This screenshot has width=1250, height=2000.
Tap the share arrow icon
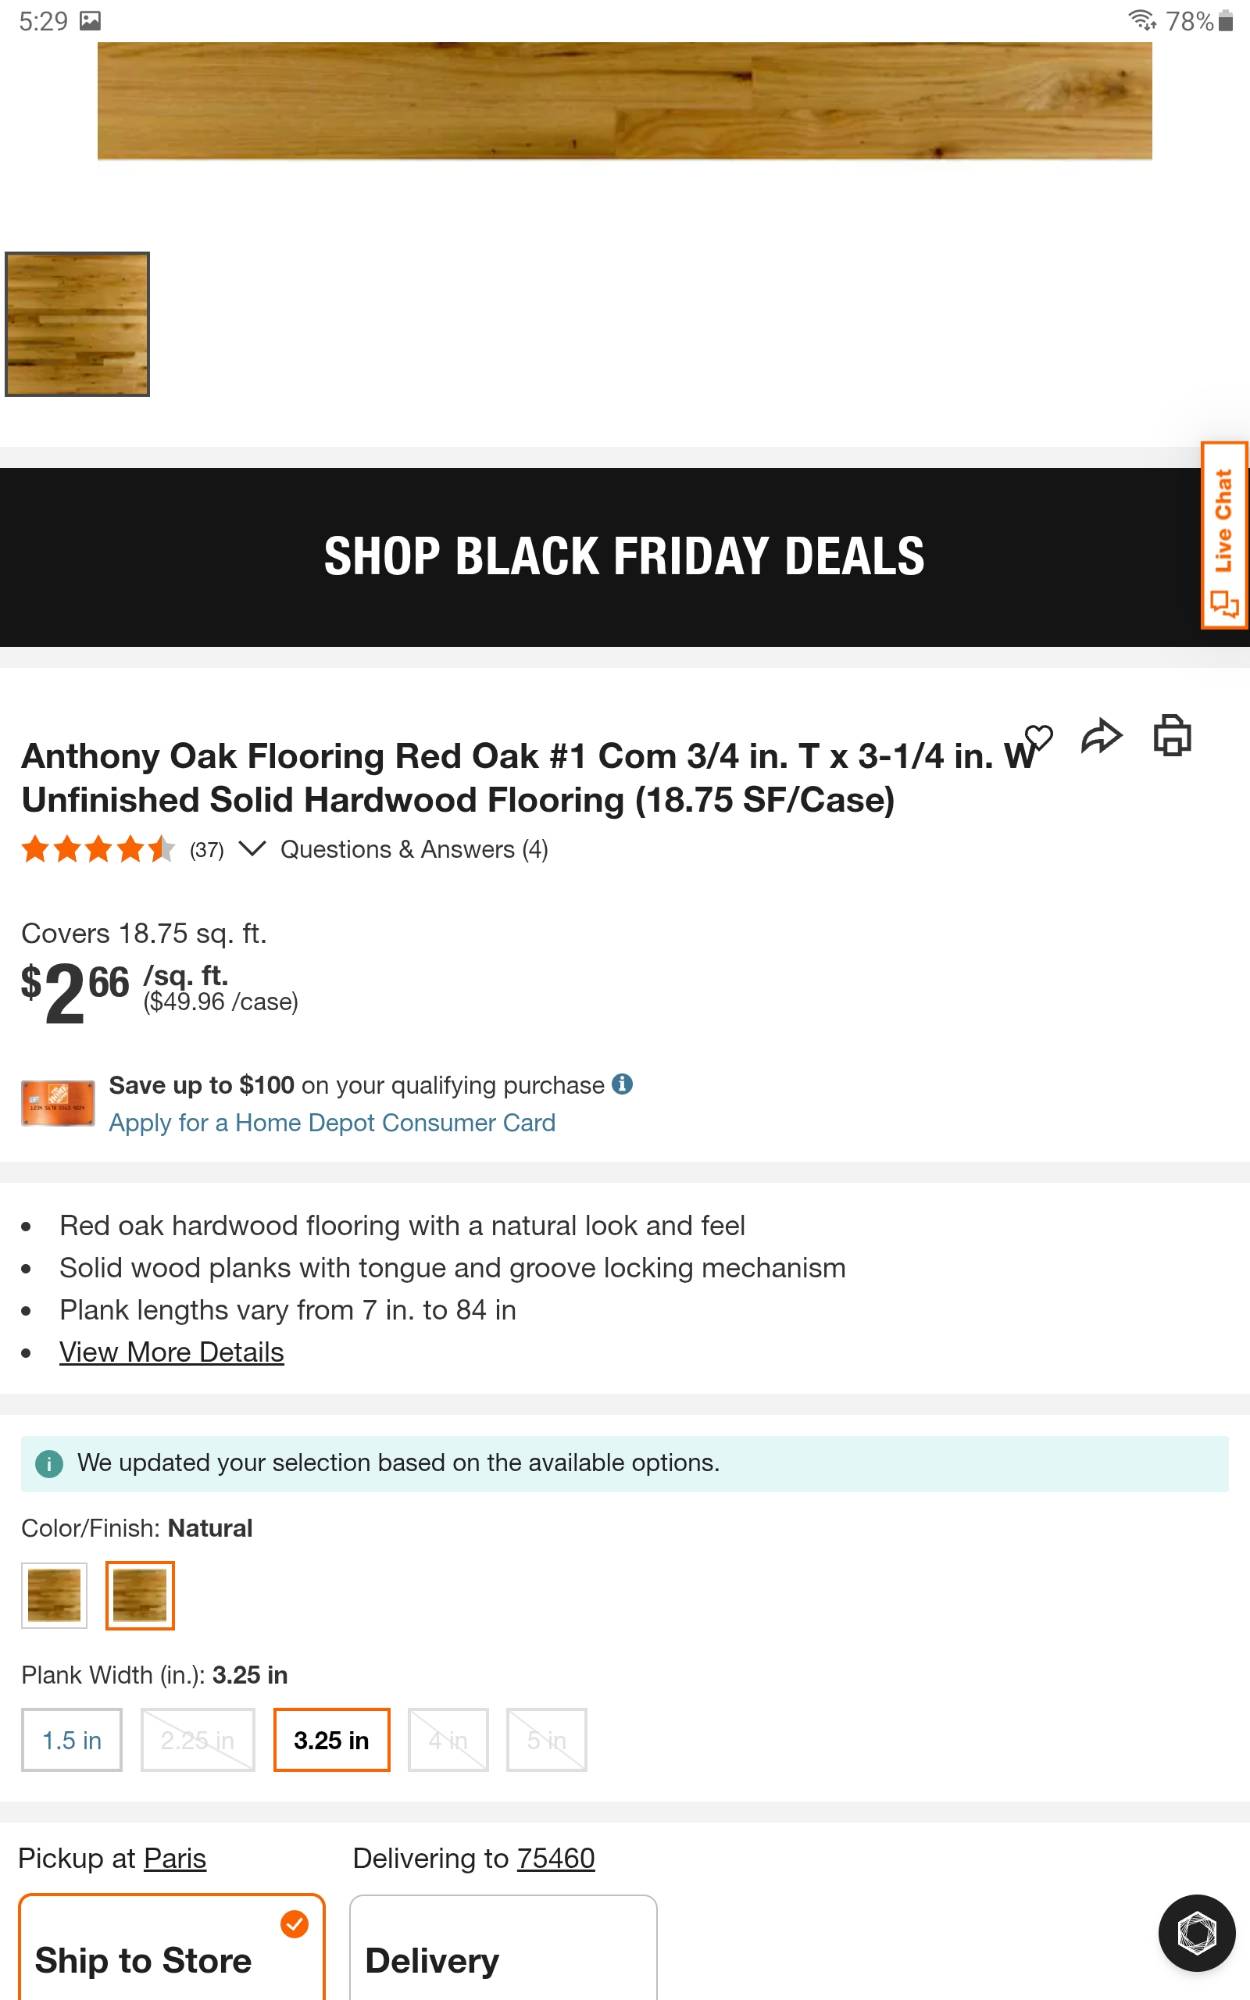pyautogui.click(x=1102, y=737)
